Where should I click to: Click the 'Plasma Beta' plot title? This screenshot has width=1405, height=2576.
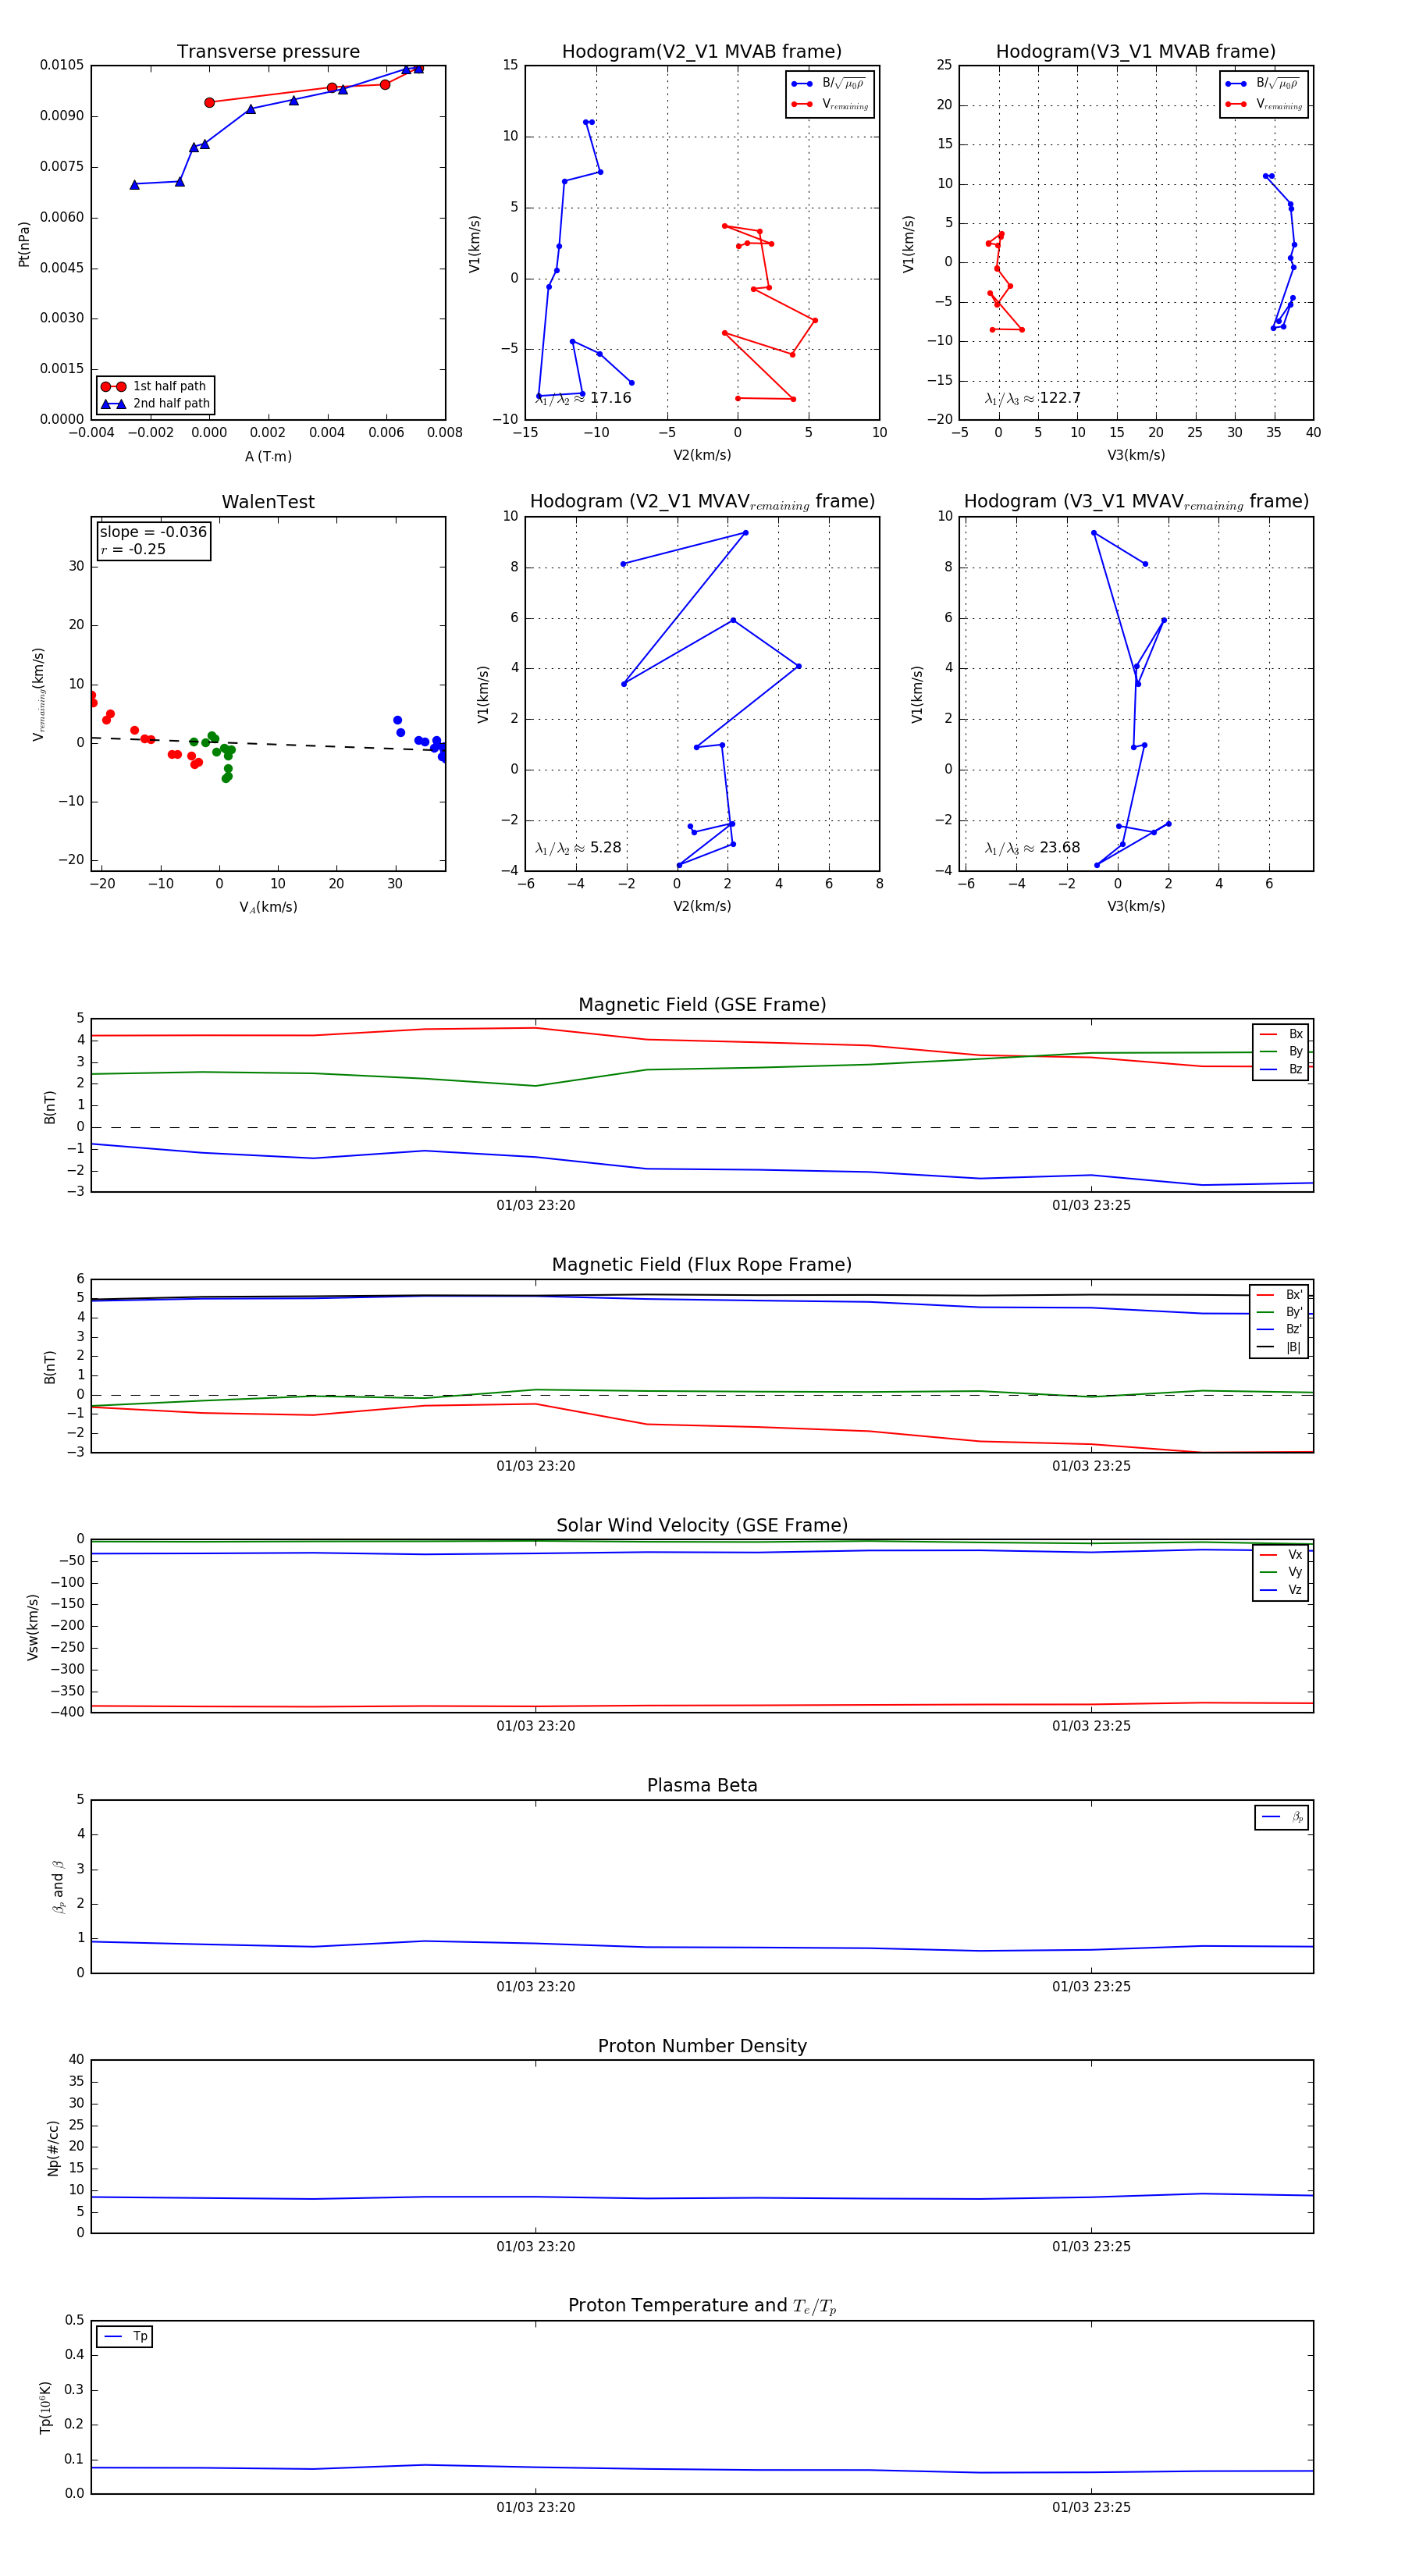[702, 1785]
